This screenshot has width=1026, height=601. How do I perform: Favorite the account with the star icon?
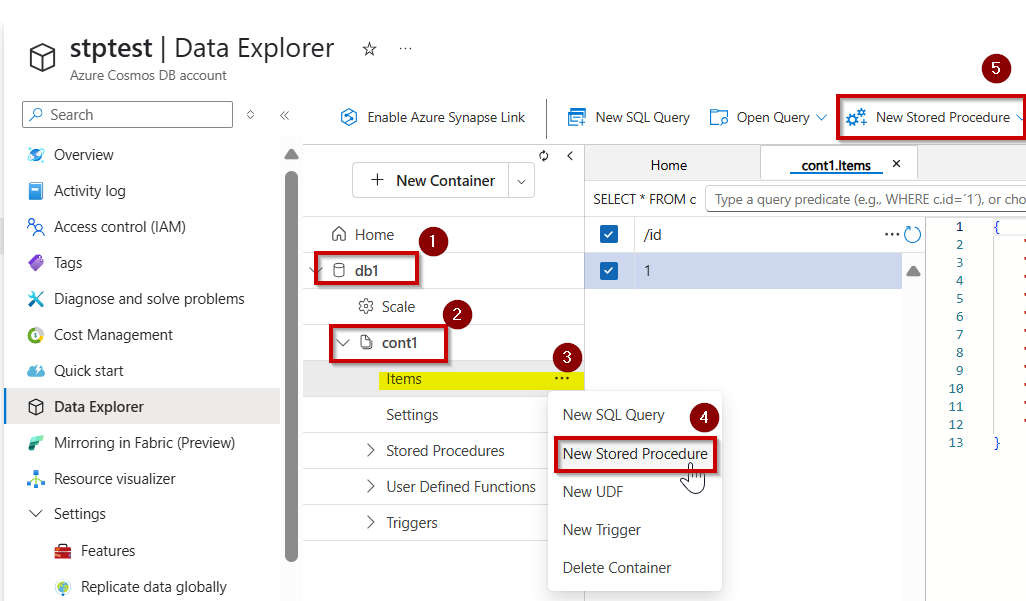click(x=370, y=49)
